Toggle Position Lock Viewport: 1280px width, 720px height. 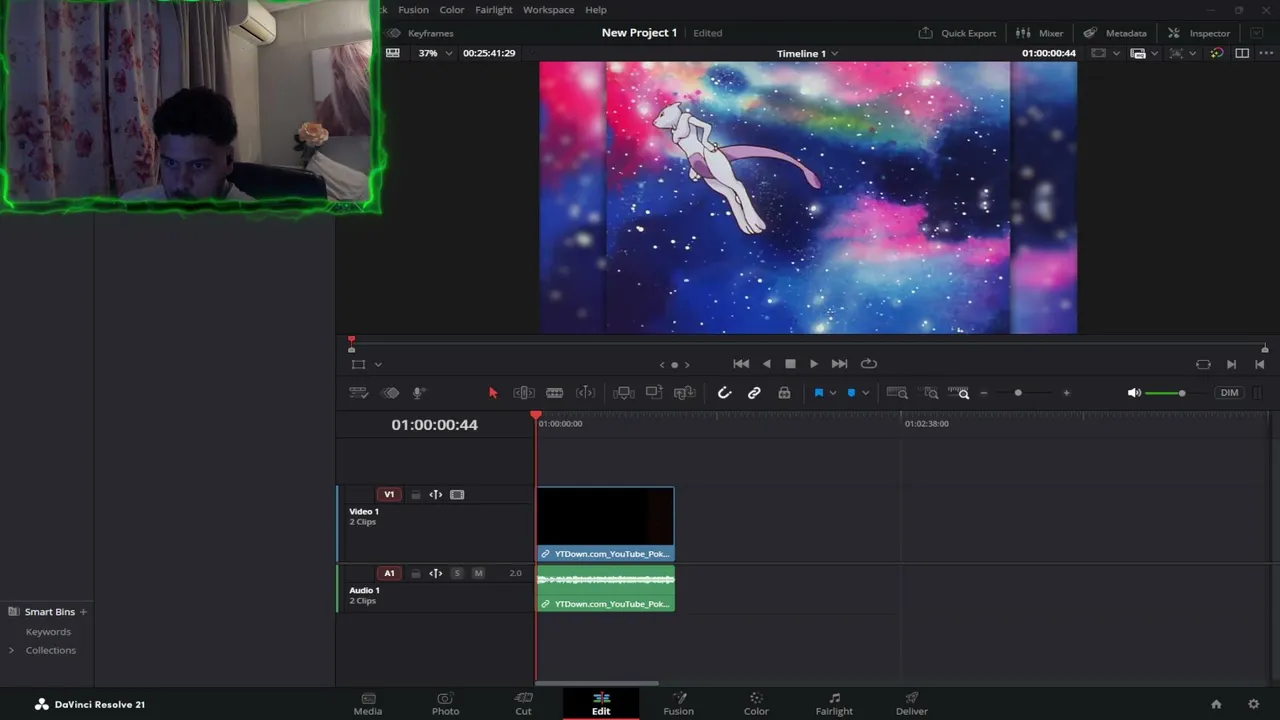point(784,393)
